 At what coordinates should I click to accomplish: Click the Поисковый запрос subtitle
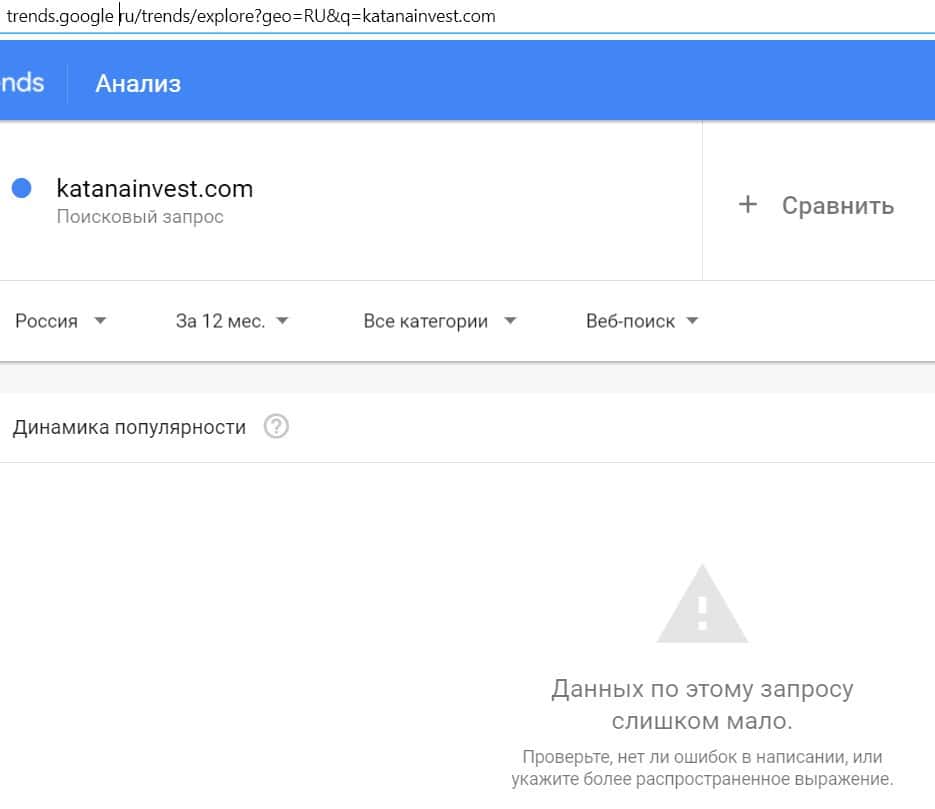point(140,217)
